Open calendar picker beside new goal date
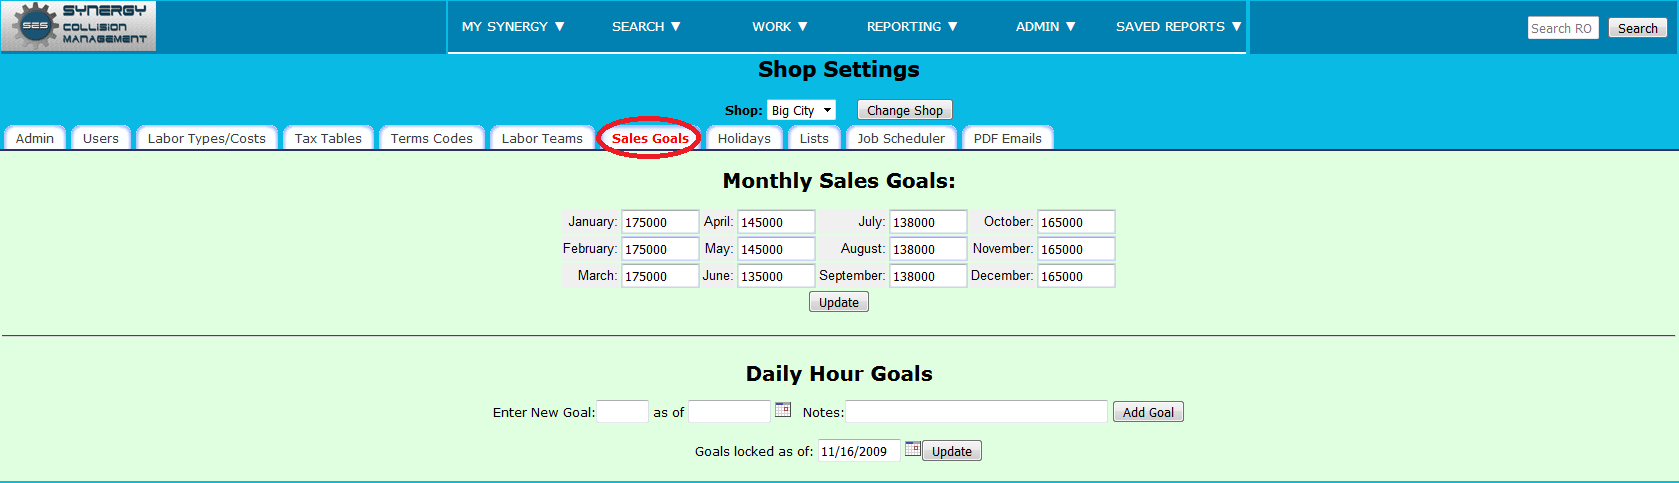1679x483 pixels. click(783, 410)
